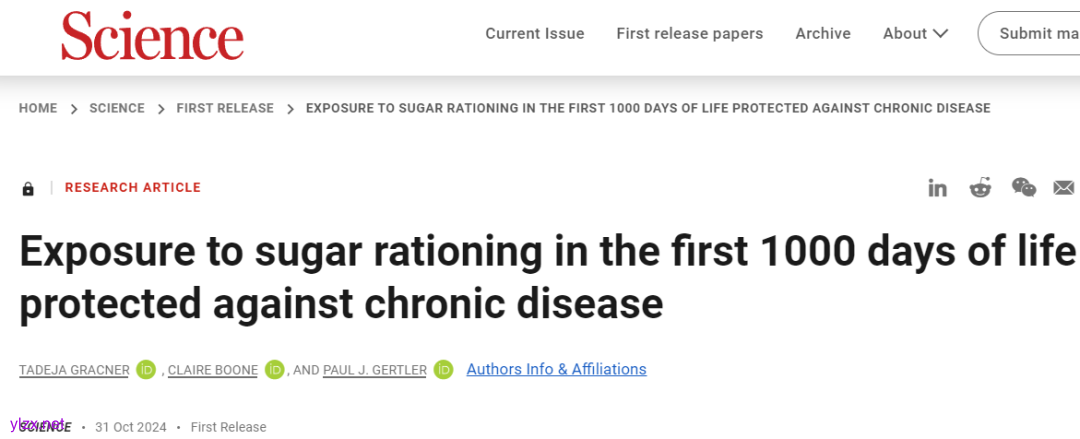Open Authors Info & Affiliations link

(556, 369)
